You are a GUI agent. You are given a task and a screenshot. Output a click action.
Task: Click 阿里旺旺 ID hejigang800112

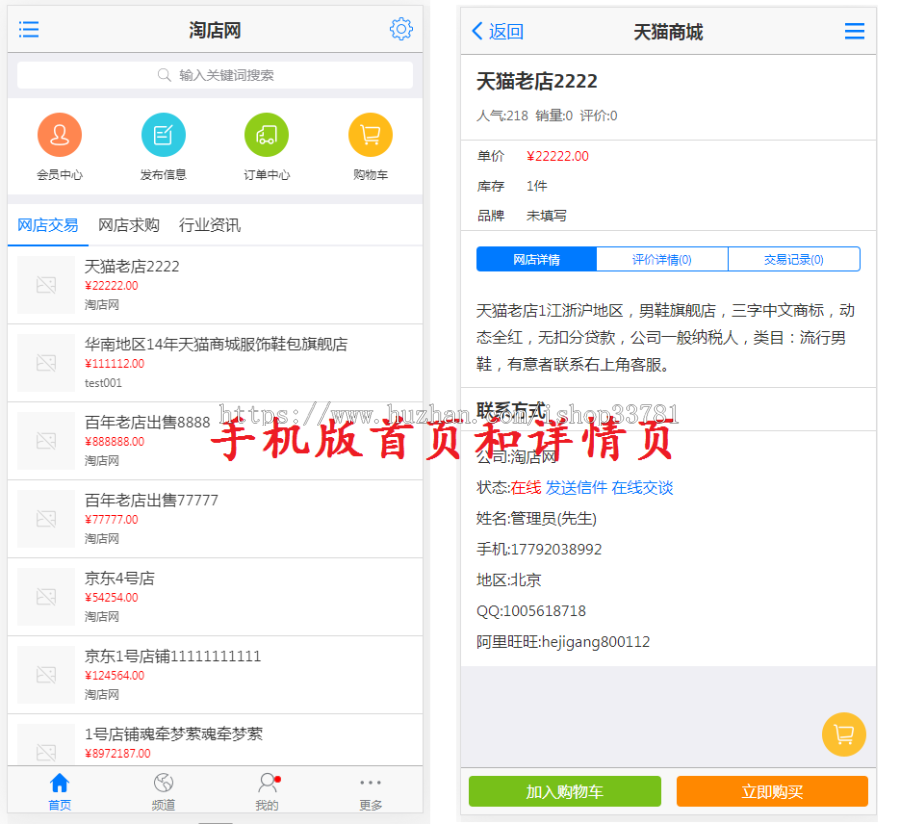596,642
